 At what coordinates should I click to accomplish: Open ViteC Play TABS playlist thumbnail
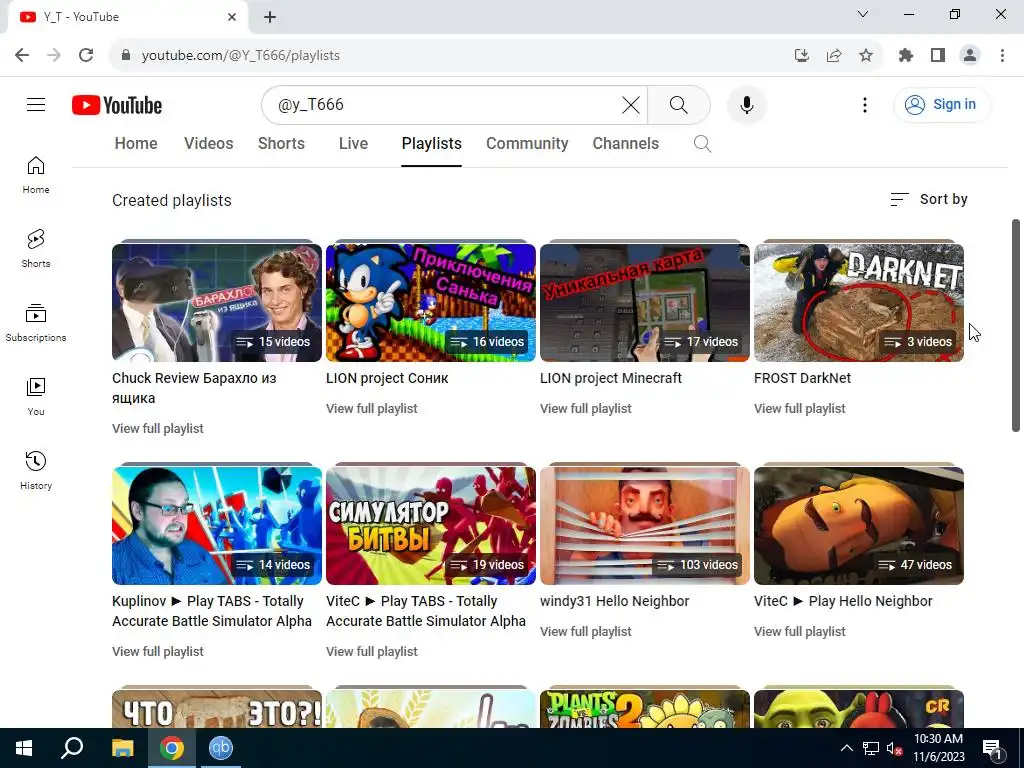click(x=431, y=526)
